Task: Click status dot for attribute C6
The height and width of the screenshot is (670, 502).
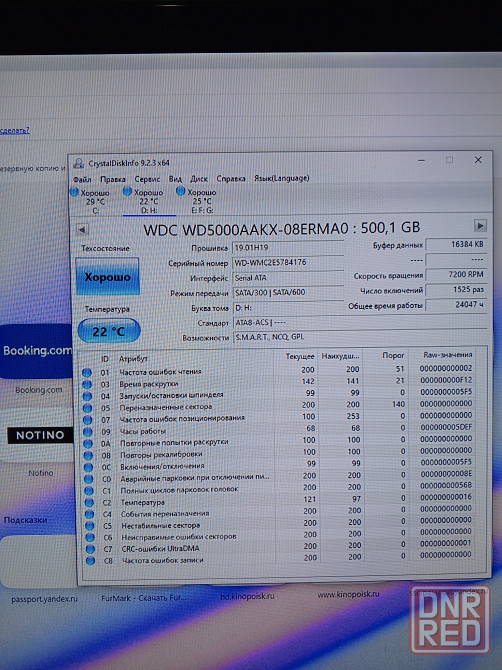Action: pos(90,538)
